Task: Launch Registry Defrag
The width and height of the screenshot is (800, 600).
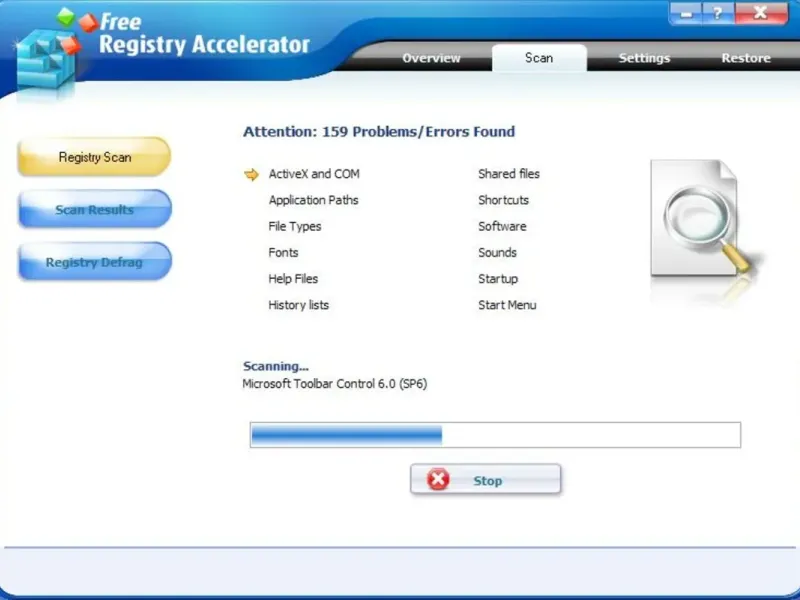Action: 94,262
